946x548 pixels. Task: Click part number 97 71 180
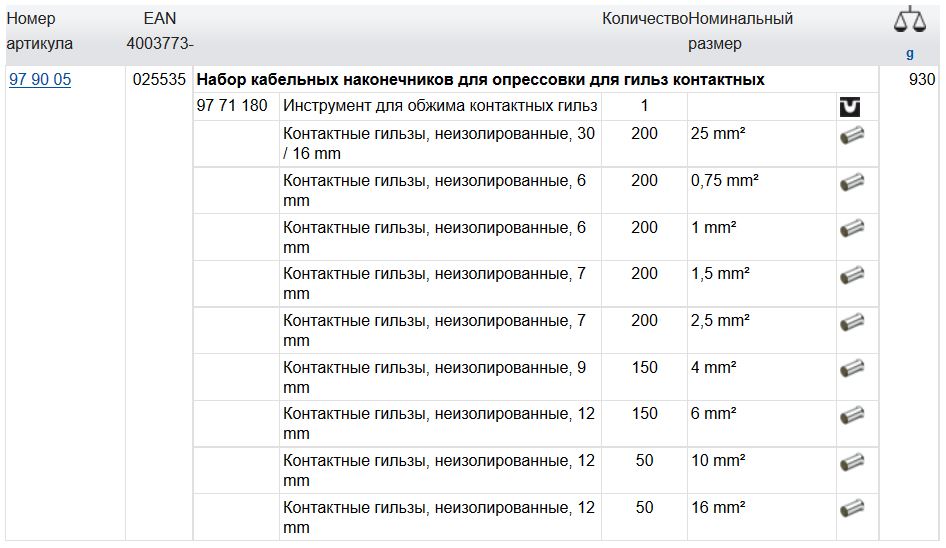pyautogui.click(x=232, y=106)
